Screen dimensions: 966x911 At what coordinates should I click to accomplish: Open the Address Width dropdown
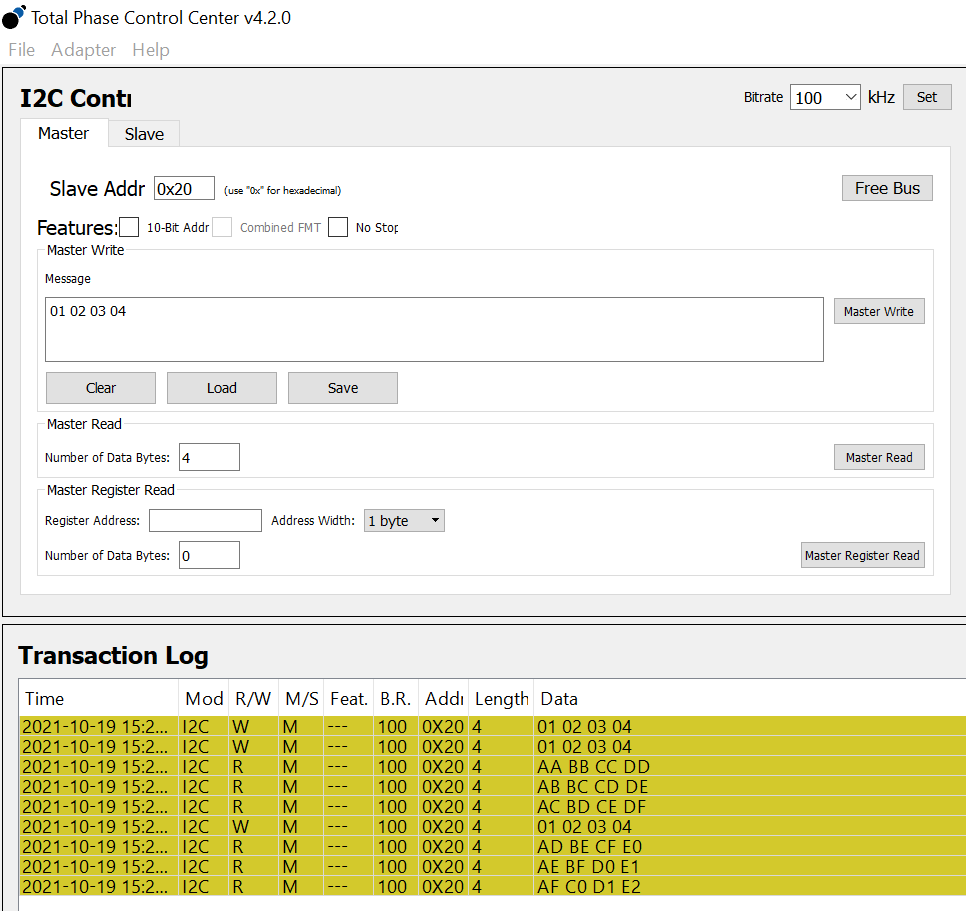pyautogui.click(x=404, y=520)
